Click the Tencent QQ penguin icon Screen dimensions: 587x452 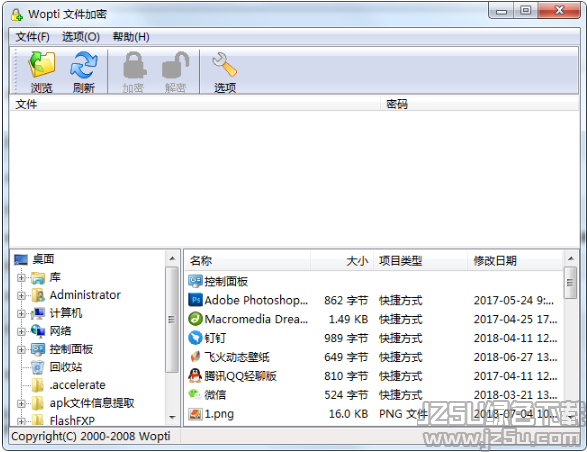pos(195,376)
